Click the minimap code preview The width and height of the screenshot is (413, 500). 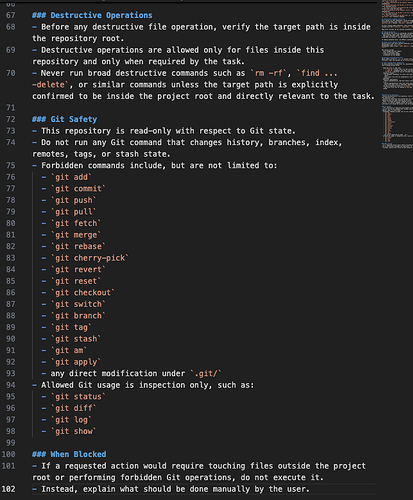pos(397,75)
